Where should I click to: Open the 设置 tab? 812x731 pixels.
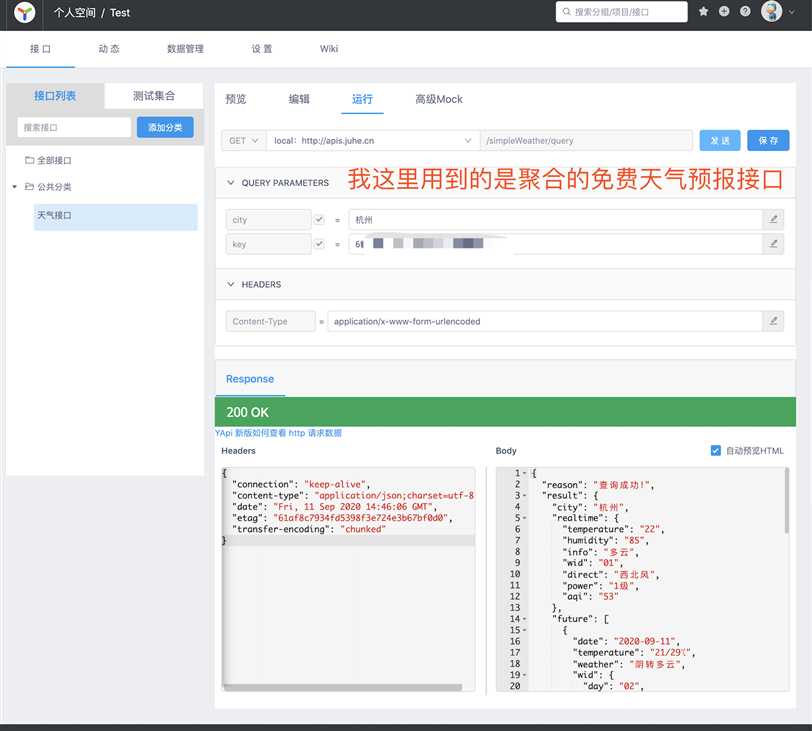(x=262, y=49)
